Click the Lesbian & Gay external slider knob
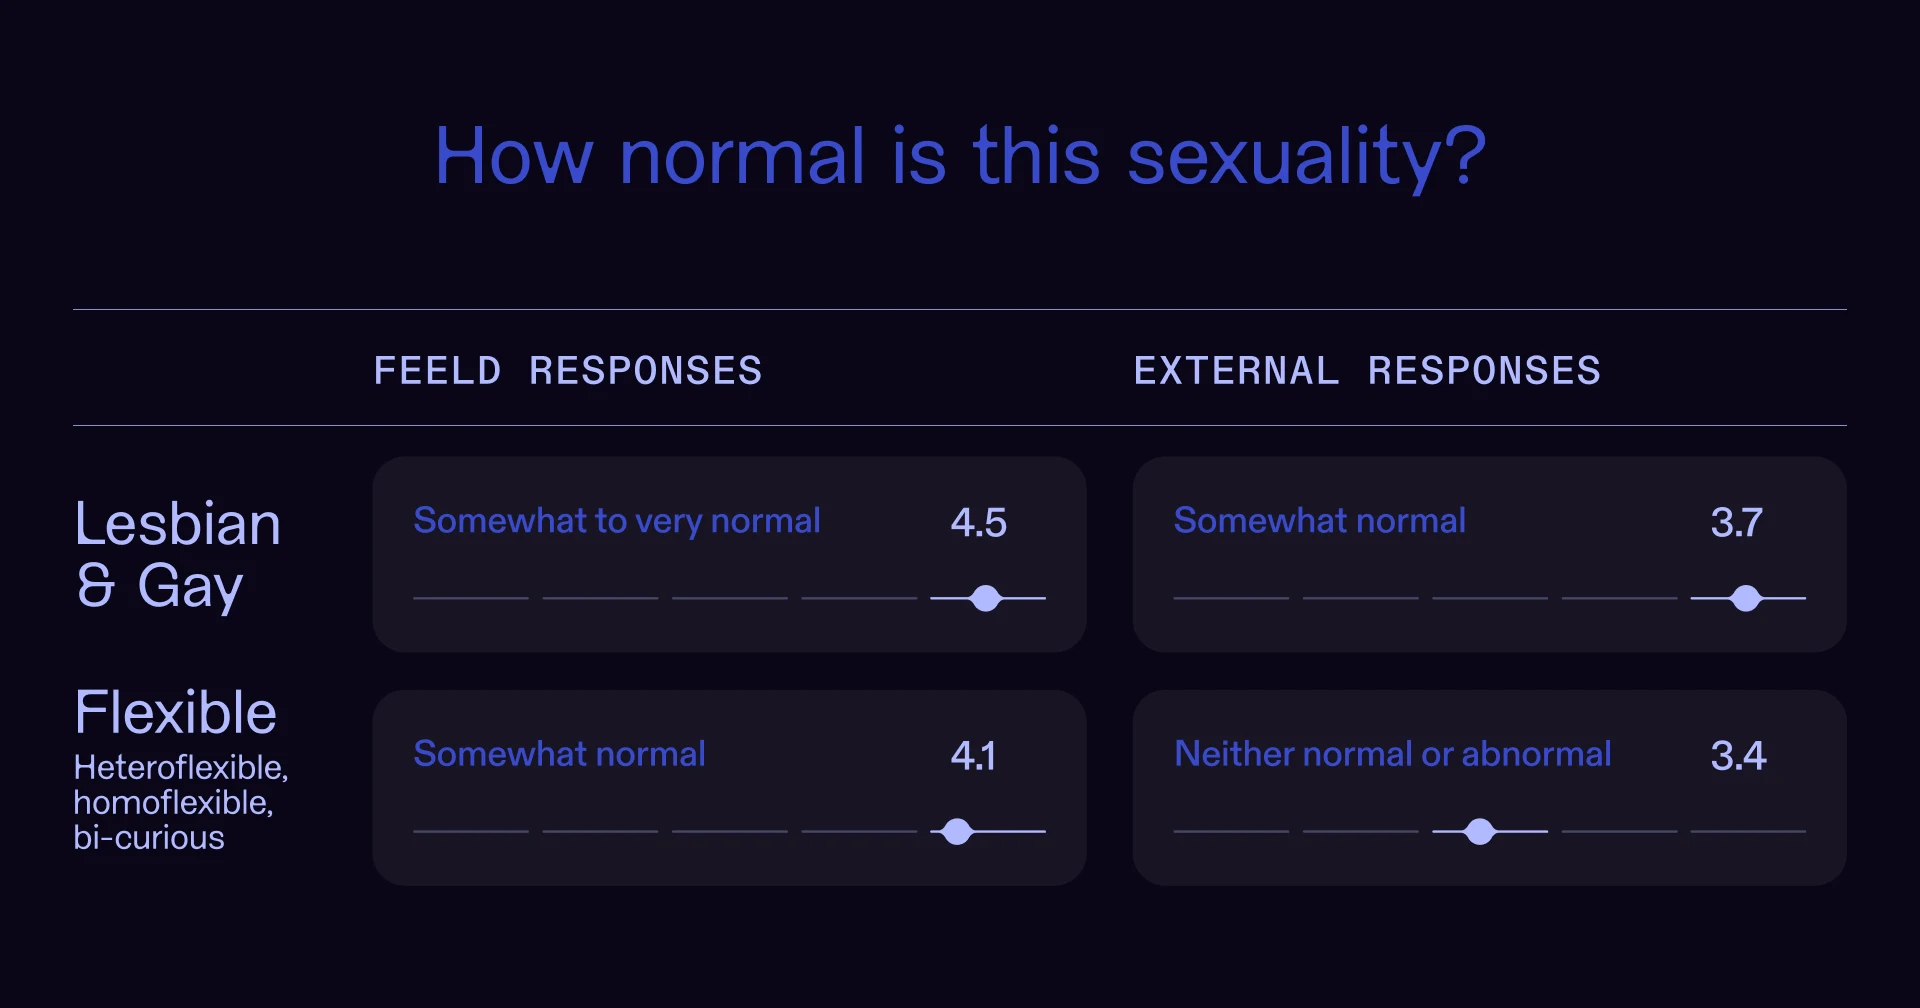This screenshot has height=1008, width=1920. pyautogui.click(x=1746, y=598)
